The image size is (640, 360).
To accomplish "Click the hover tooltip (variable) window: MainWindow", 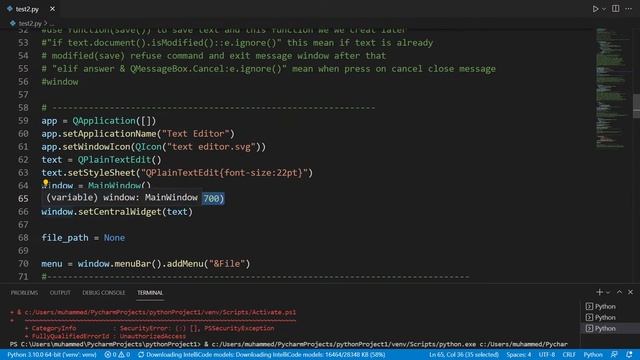I will pyautogui.click(x=122, y=198).
